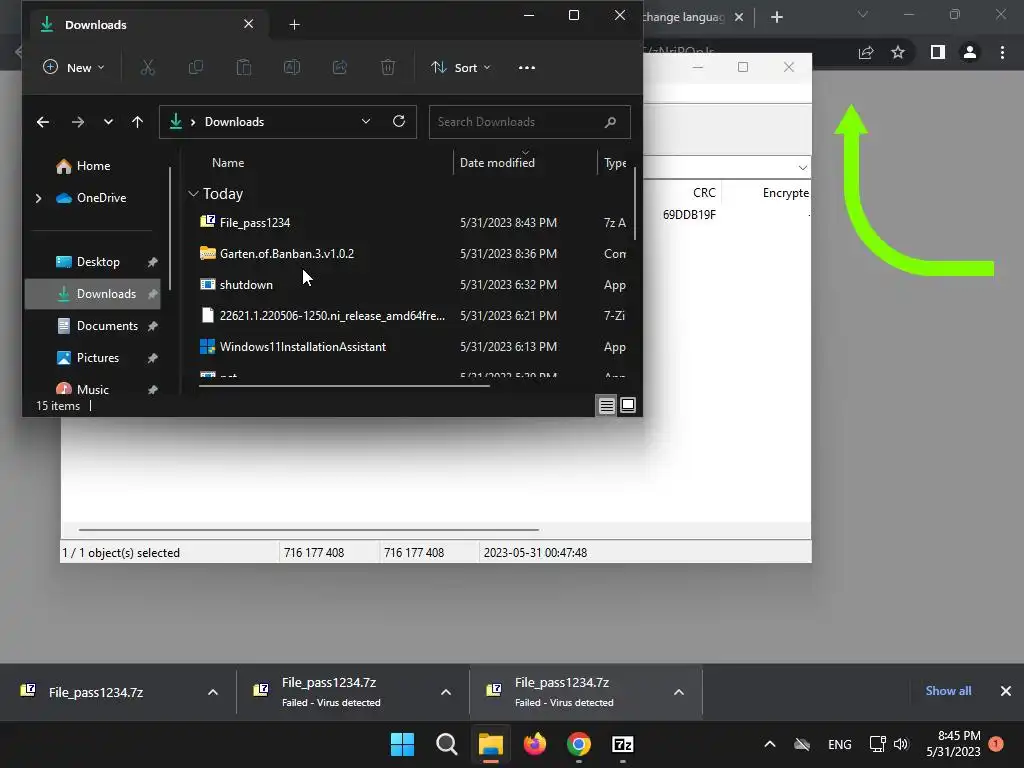Viewport: 1024px width, 768px height.
Task: Click Show all downloads link
Action: click(x=948, y=691)
